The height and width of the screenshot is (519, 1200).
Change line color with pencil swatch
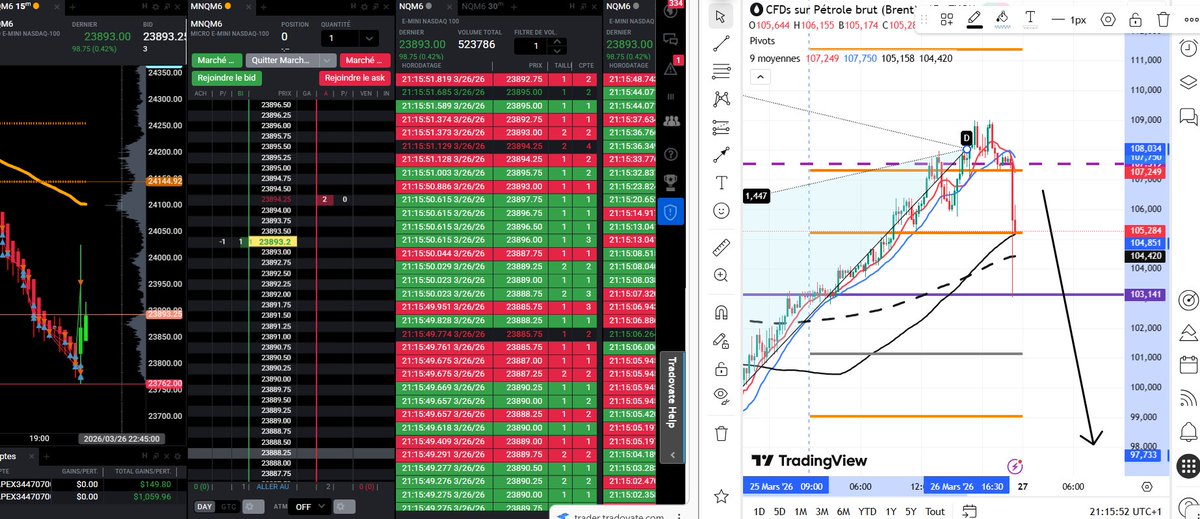[974, 19]
